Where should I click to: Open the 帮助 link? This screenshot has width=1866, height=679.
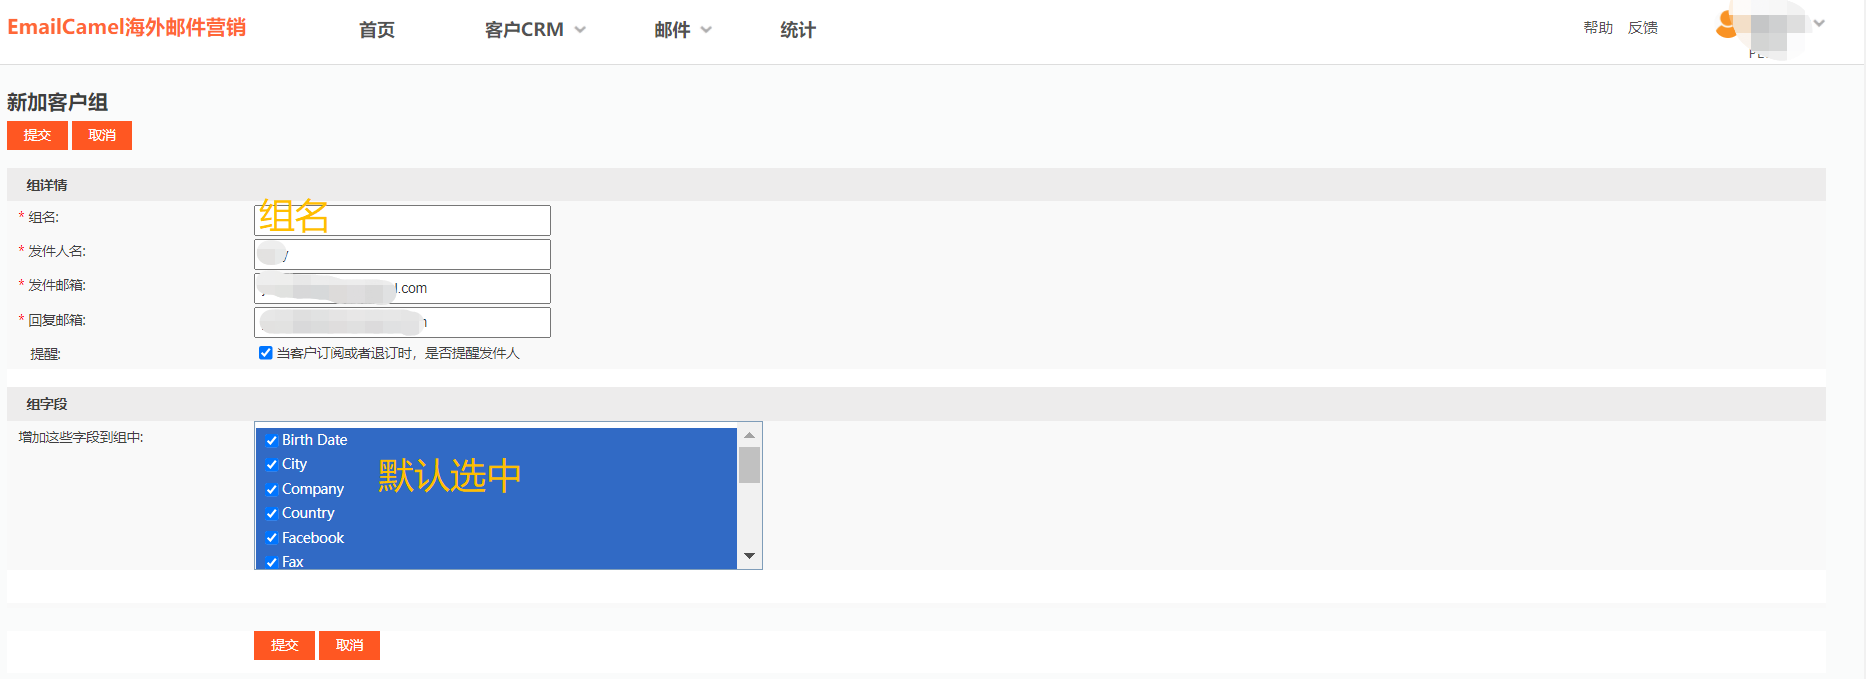point(1598,28)
